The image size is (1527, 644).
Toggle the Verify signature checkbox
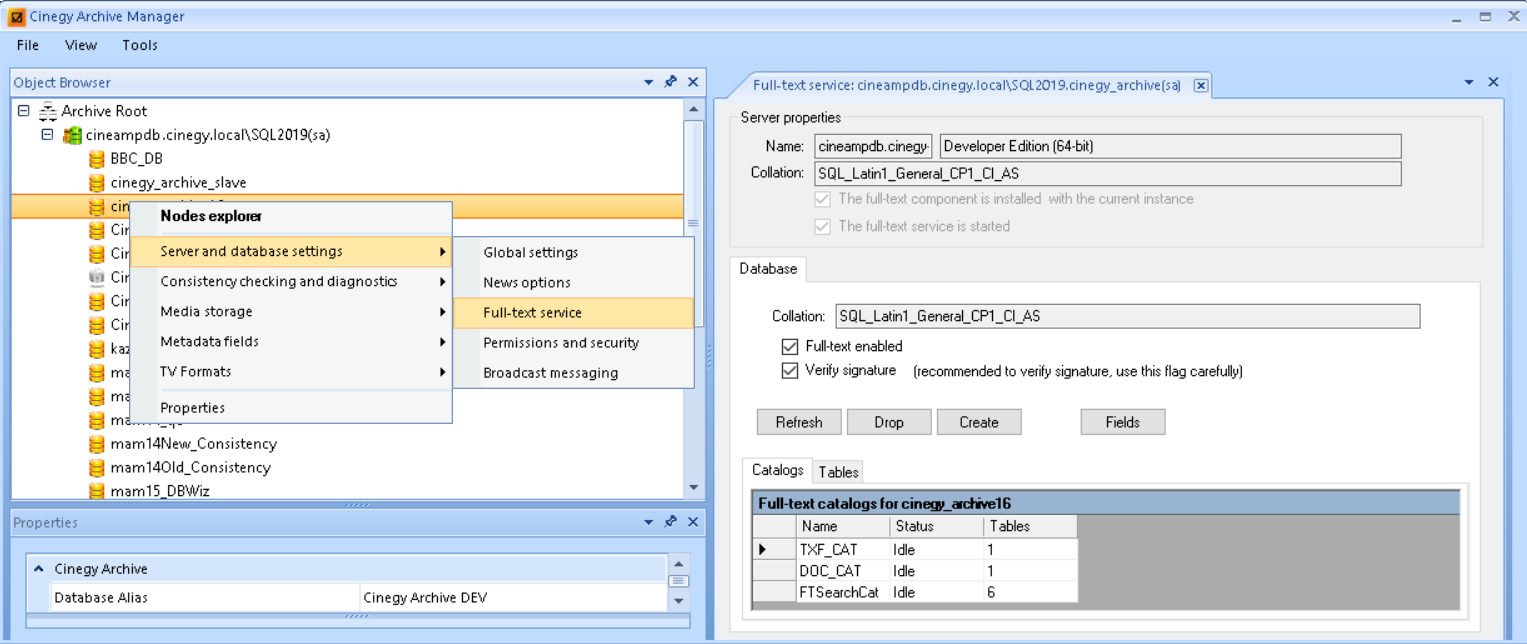tap(789, 370)
